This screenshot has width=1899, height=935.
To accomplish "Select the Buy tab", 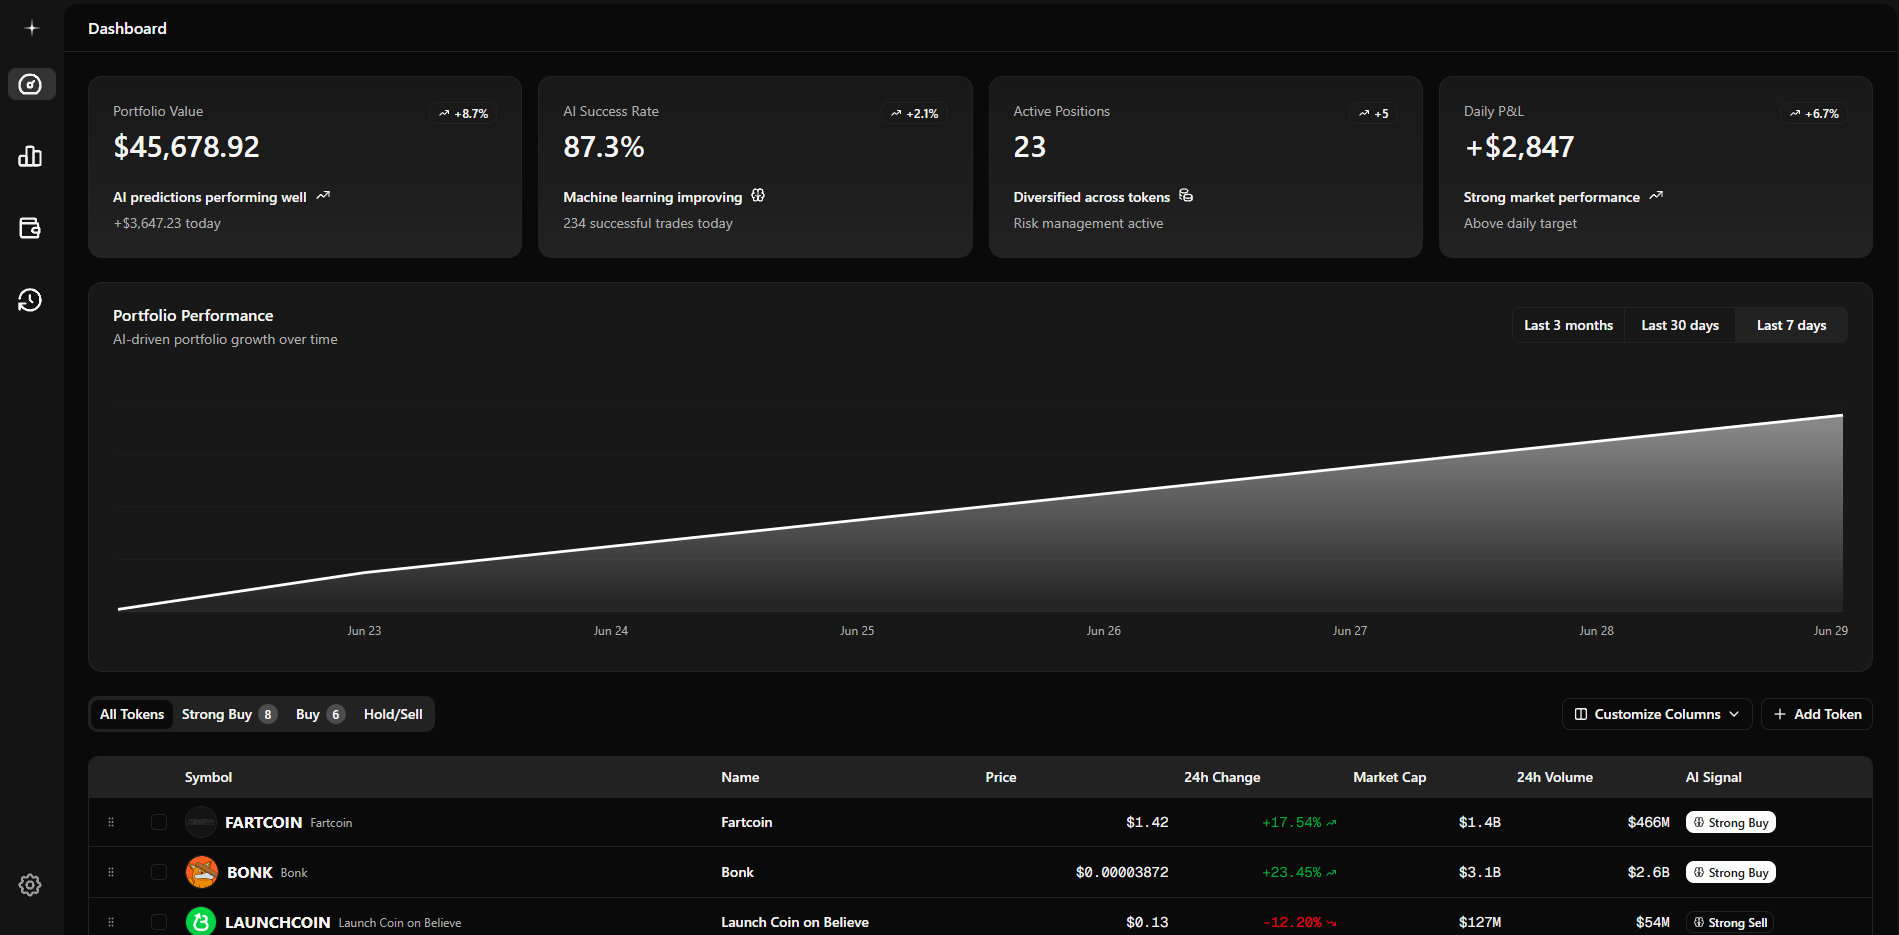I will [x=320, y=714].
